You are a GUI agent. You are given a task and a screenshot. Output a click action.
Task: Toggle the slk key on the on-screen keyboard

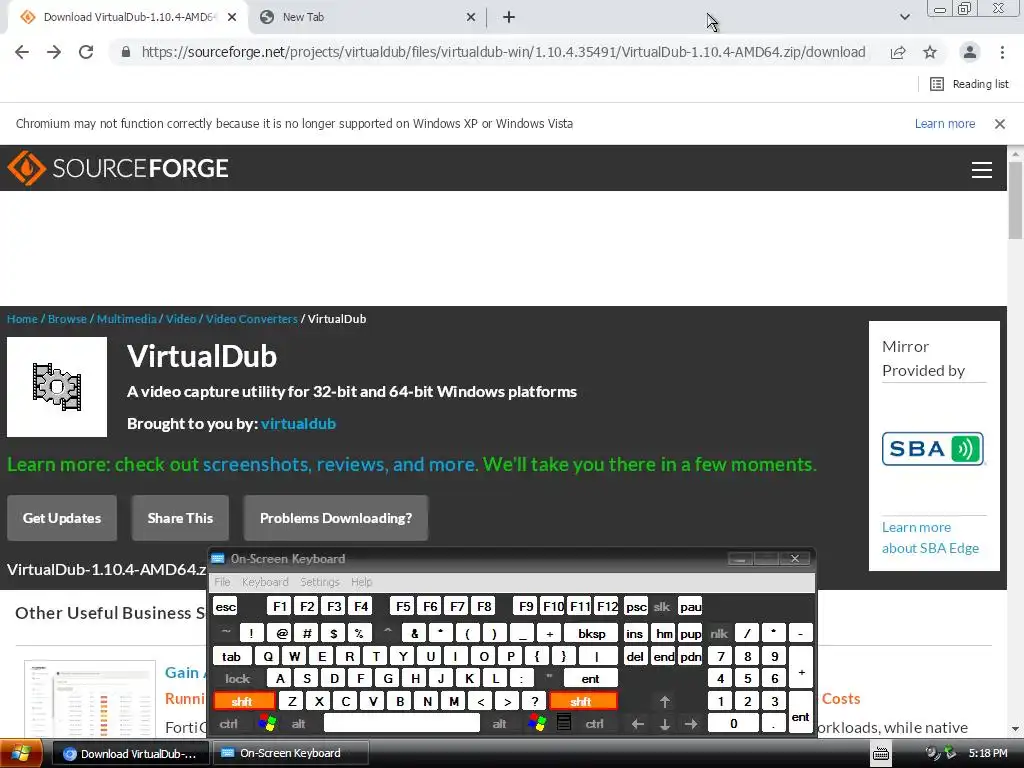click(x=662, y=607)
